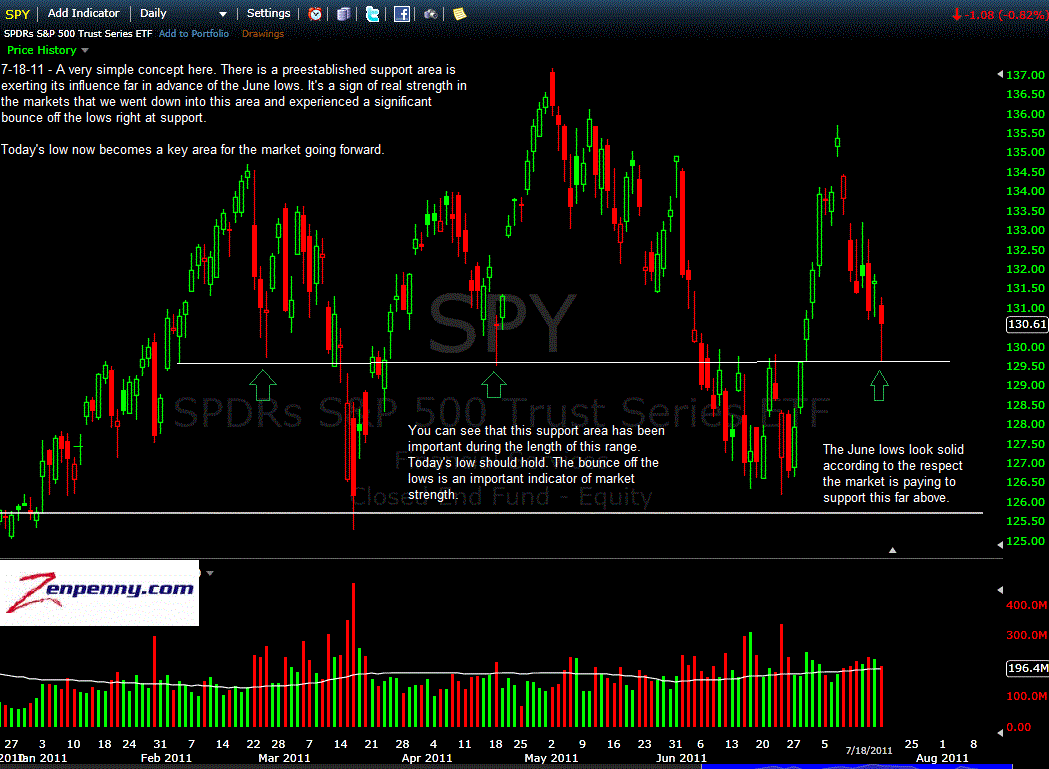Image resolution: width=1049 pixels, height=769 pixels.
Task: Click the Feb 2011 label on date axis
Action: click(x=166, y=758)
